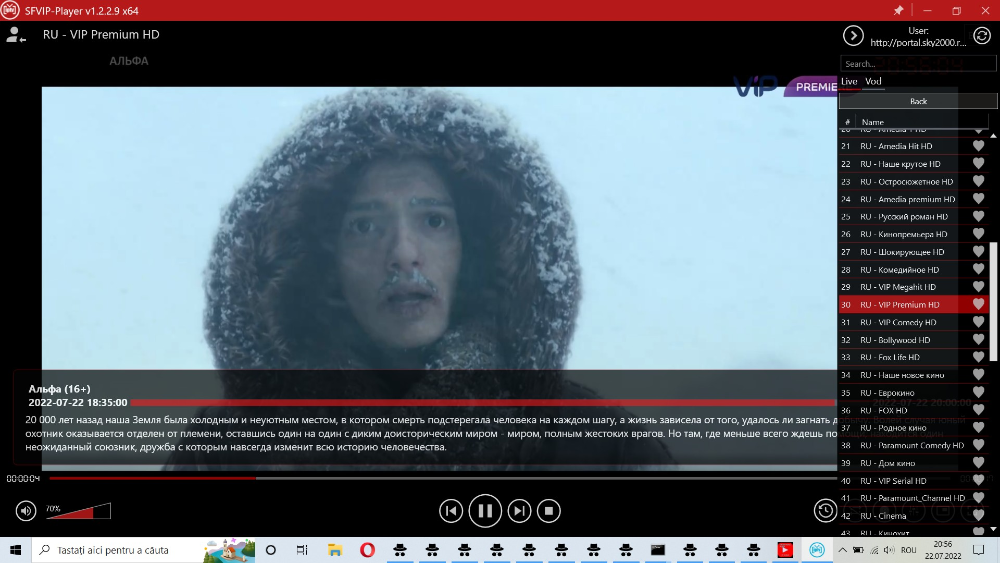This screenshot has width=1000, height=563.
Task: Favorite RU - Остросюжетное HD
Action: click(978, 182)
